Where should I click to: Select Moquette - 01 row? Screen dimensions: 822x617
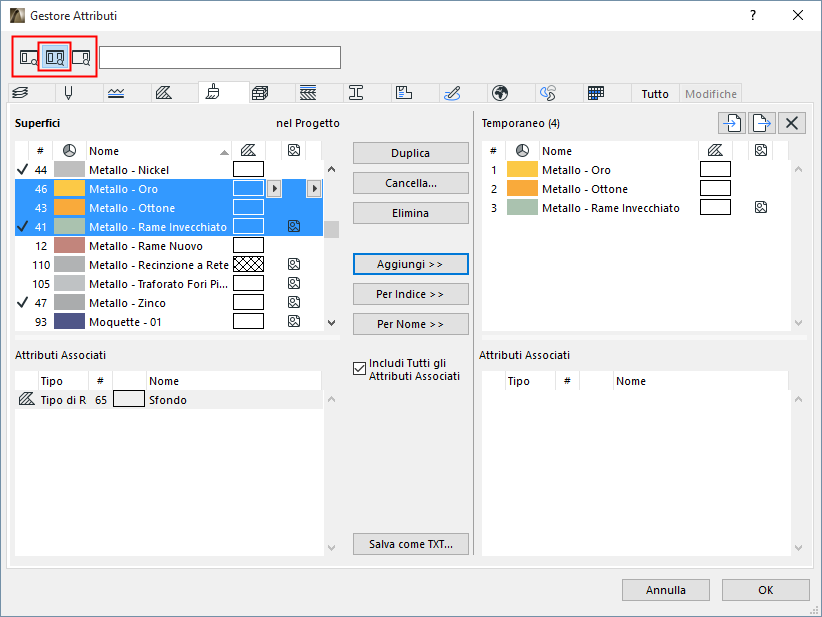point(169,321)
